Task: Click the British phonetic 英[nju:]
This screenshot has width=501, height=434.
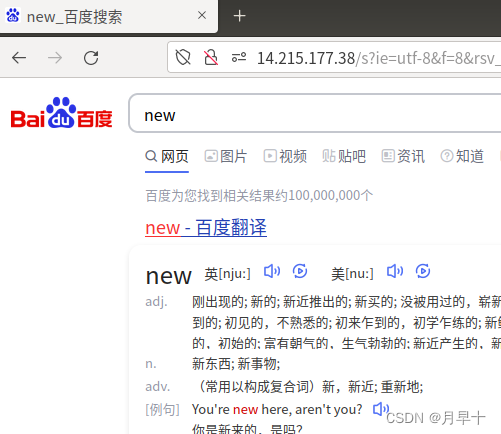Action: tap(227, 274)
